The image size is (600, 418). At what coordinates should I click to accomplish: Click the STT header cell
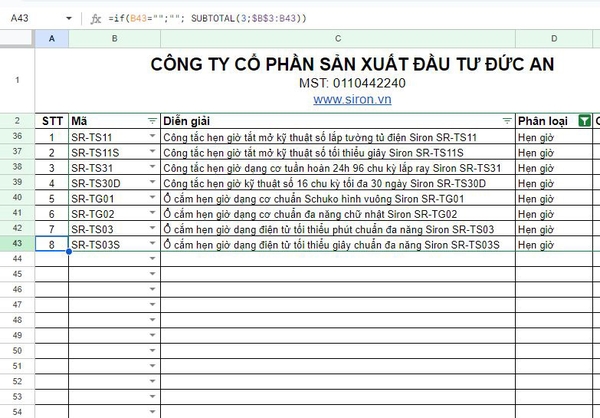tap(52, 121)
